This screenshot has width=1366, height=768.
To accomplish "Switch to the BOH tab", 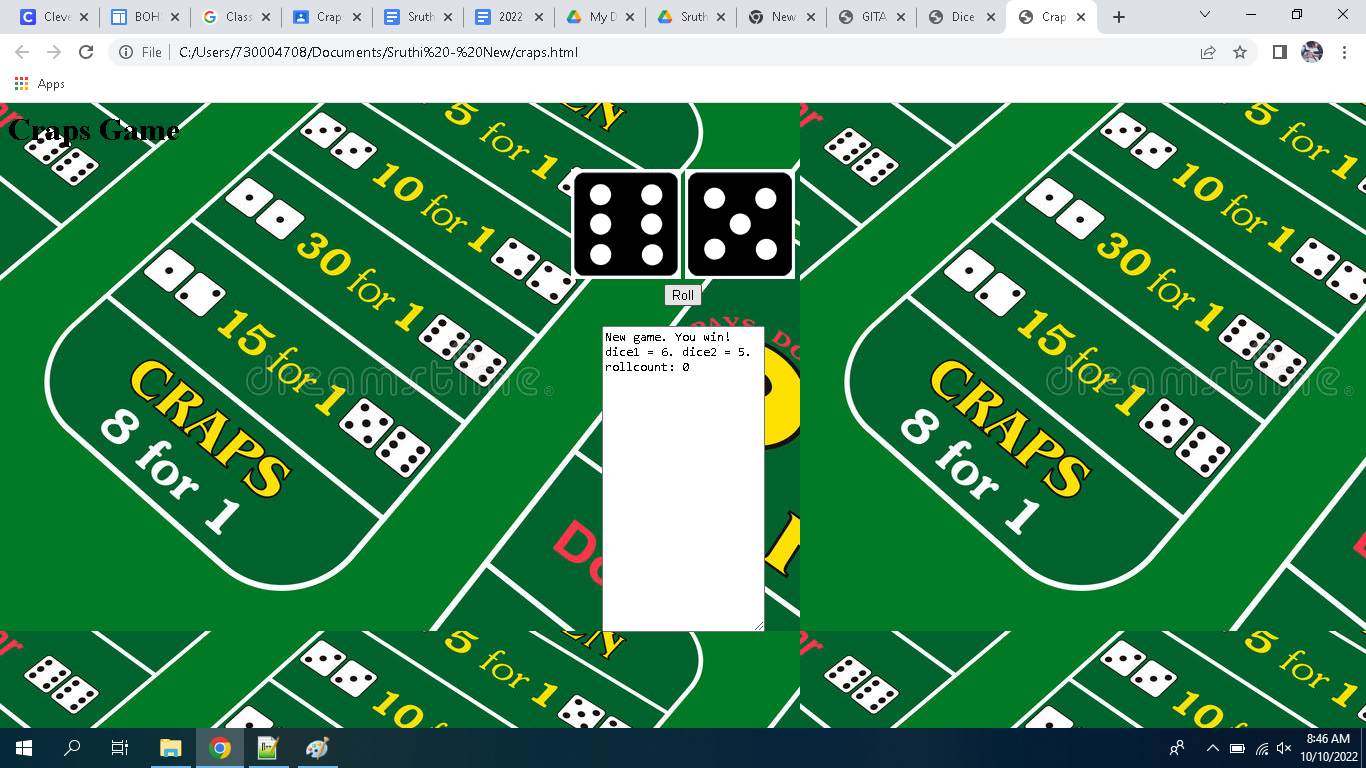I will tap(146, 17).
